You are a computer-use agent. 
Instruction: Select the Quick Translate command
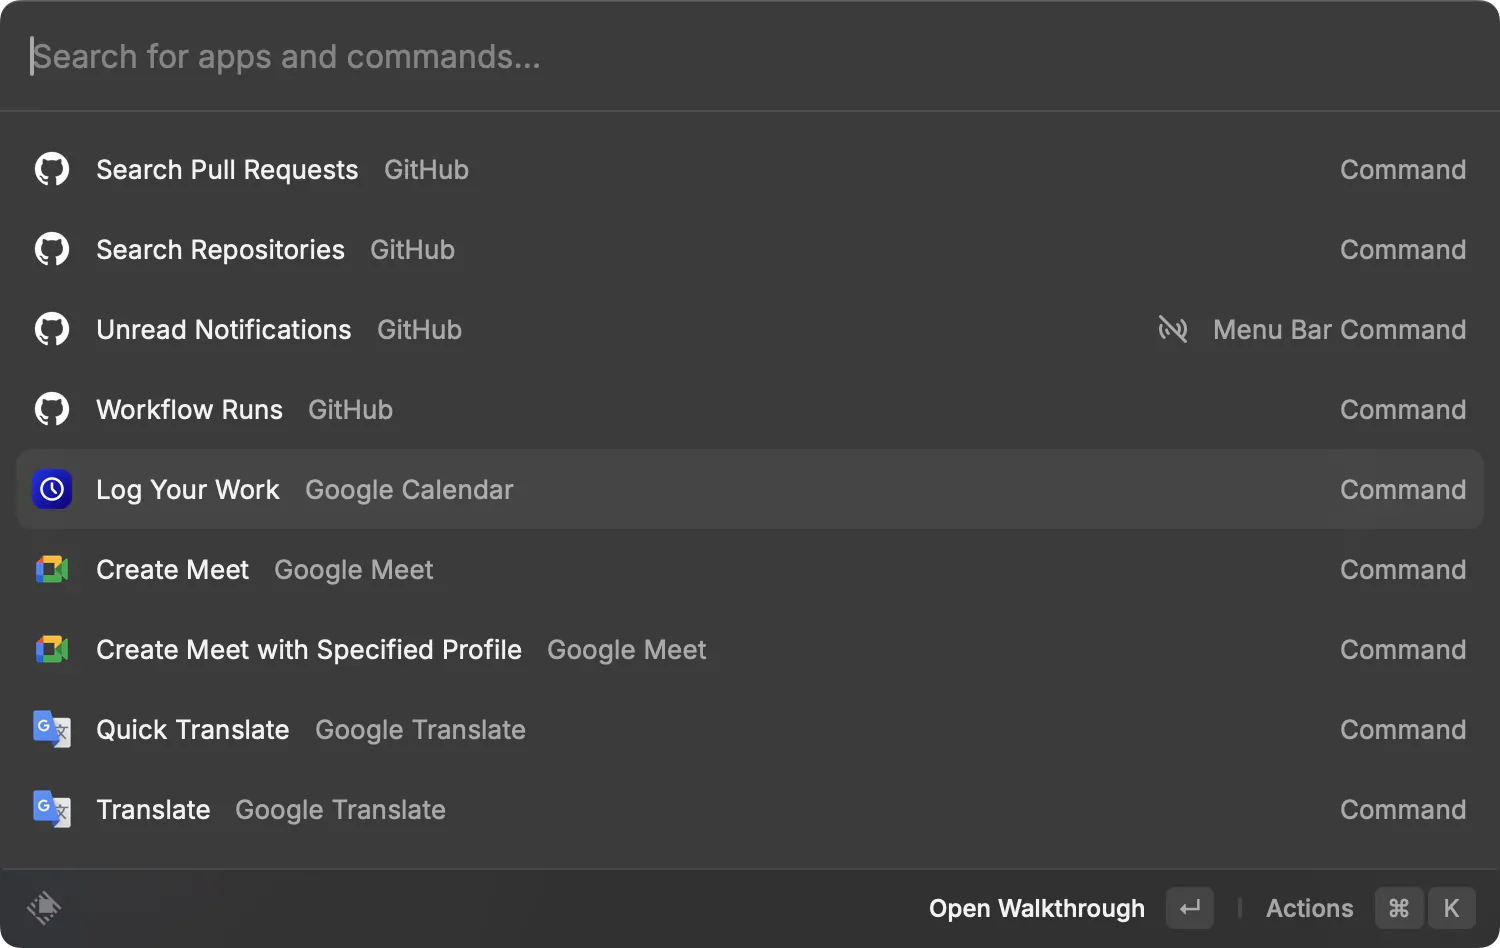750,729
